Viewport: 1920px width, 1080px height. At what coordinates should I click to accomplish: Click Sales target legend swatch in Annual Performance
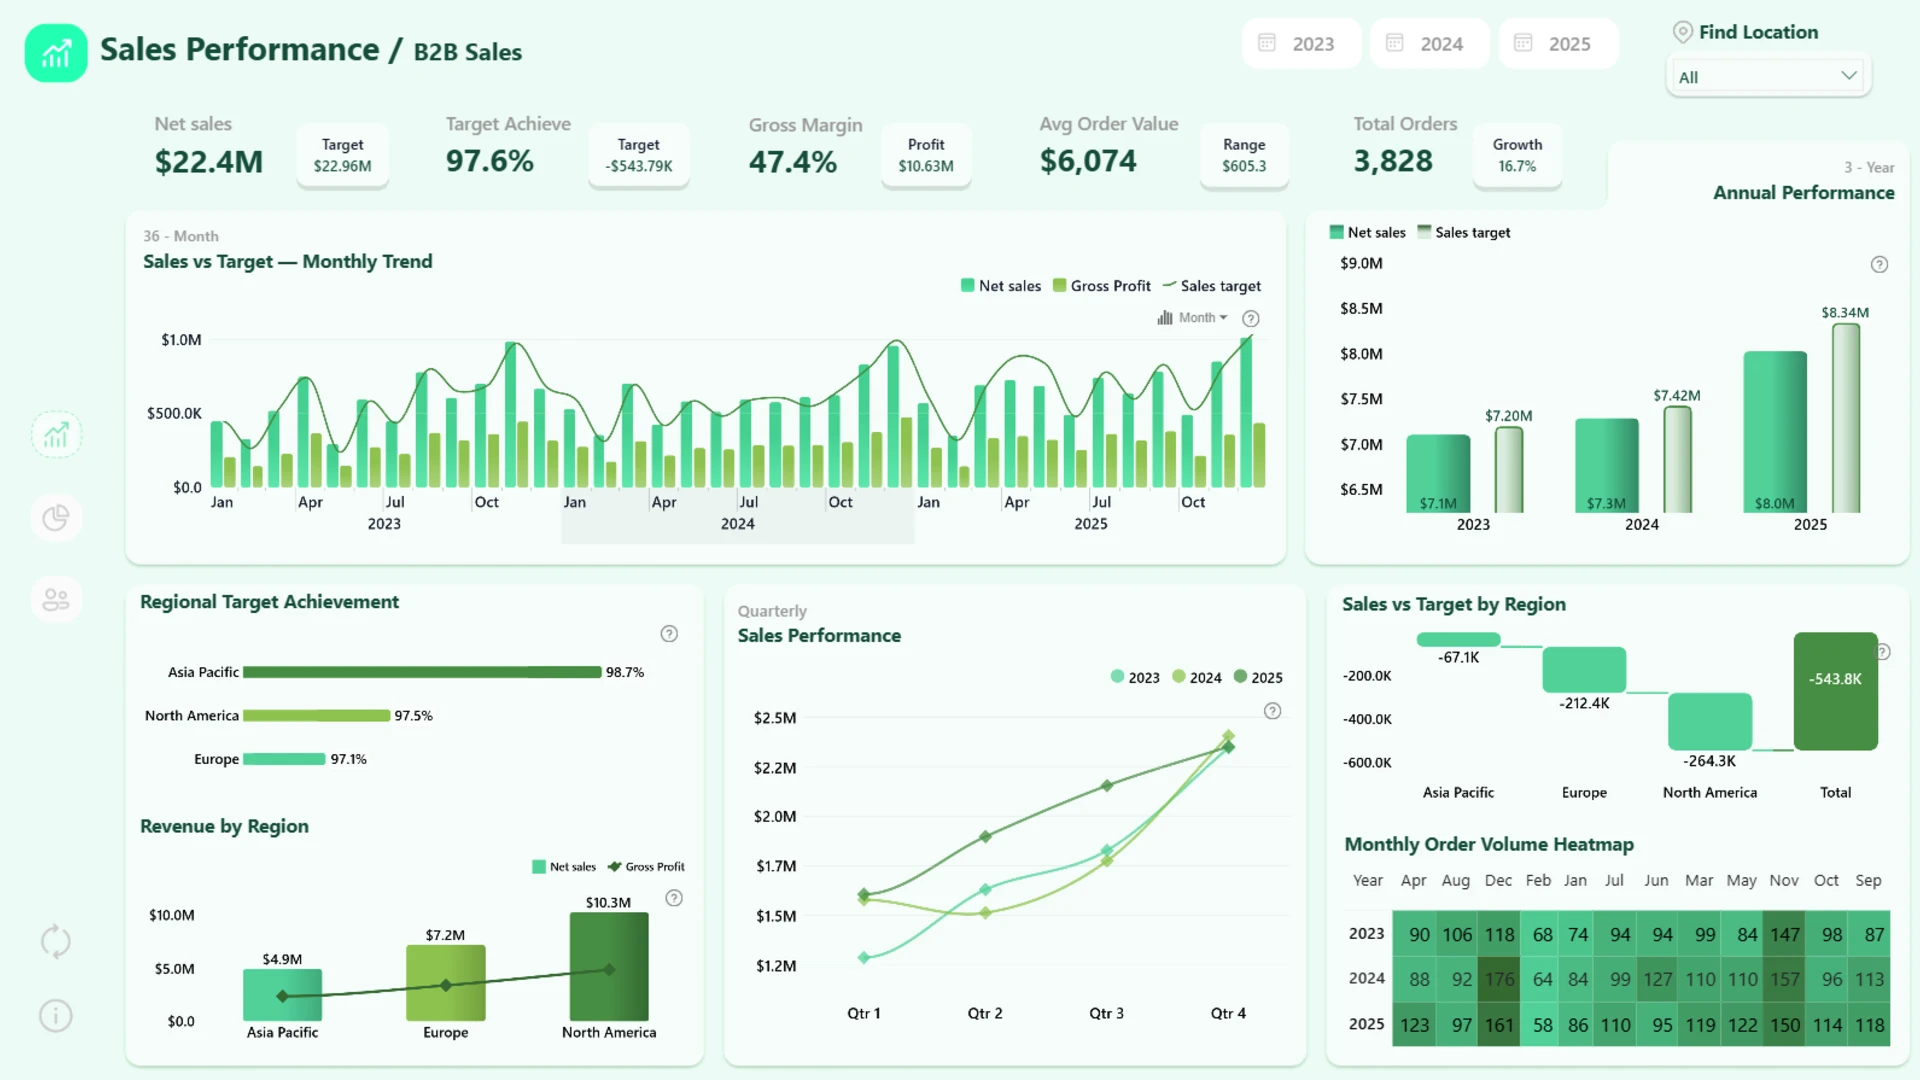[x=1424, y=232]
